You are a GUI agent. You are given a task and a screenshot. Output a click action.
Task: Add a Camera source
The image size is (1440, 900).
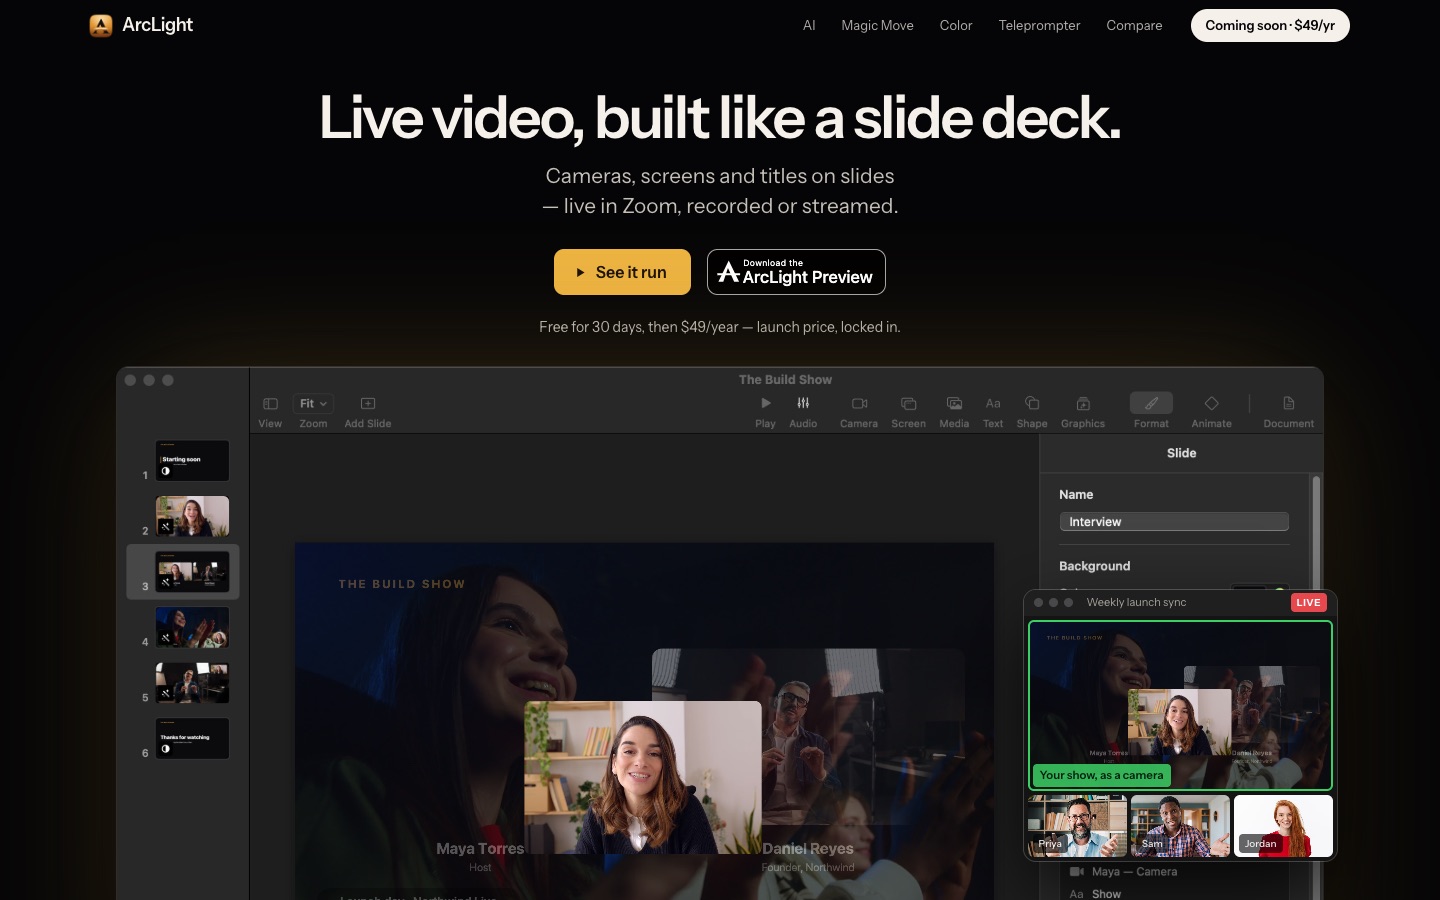(x=859, y=403)
